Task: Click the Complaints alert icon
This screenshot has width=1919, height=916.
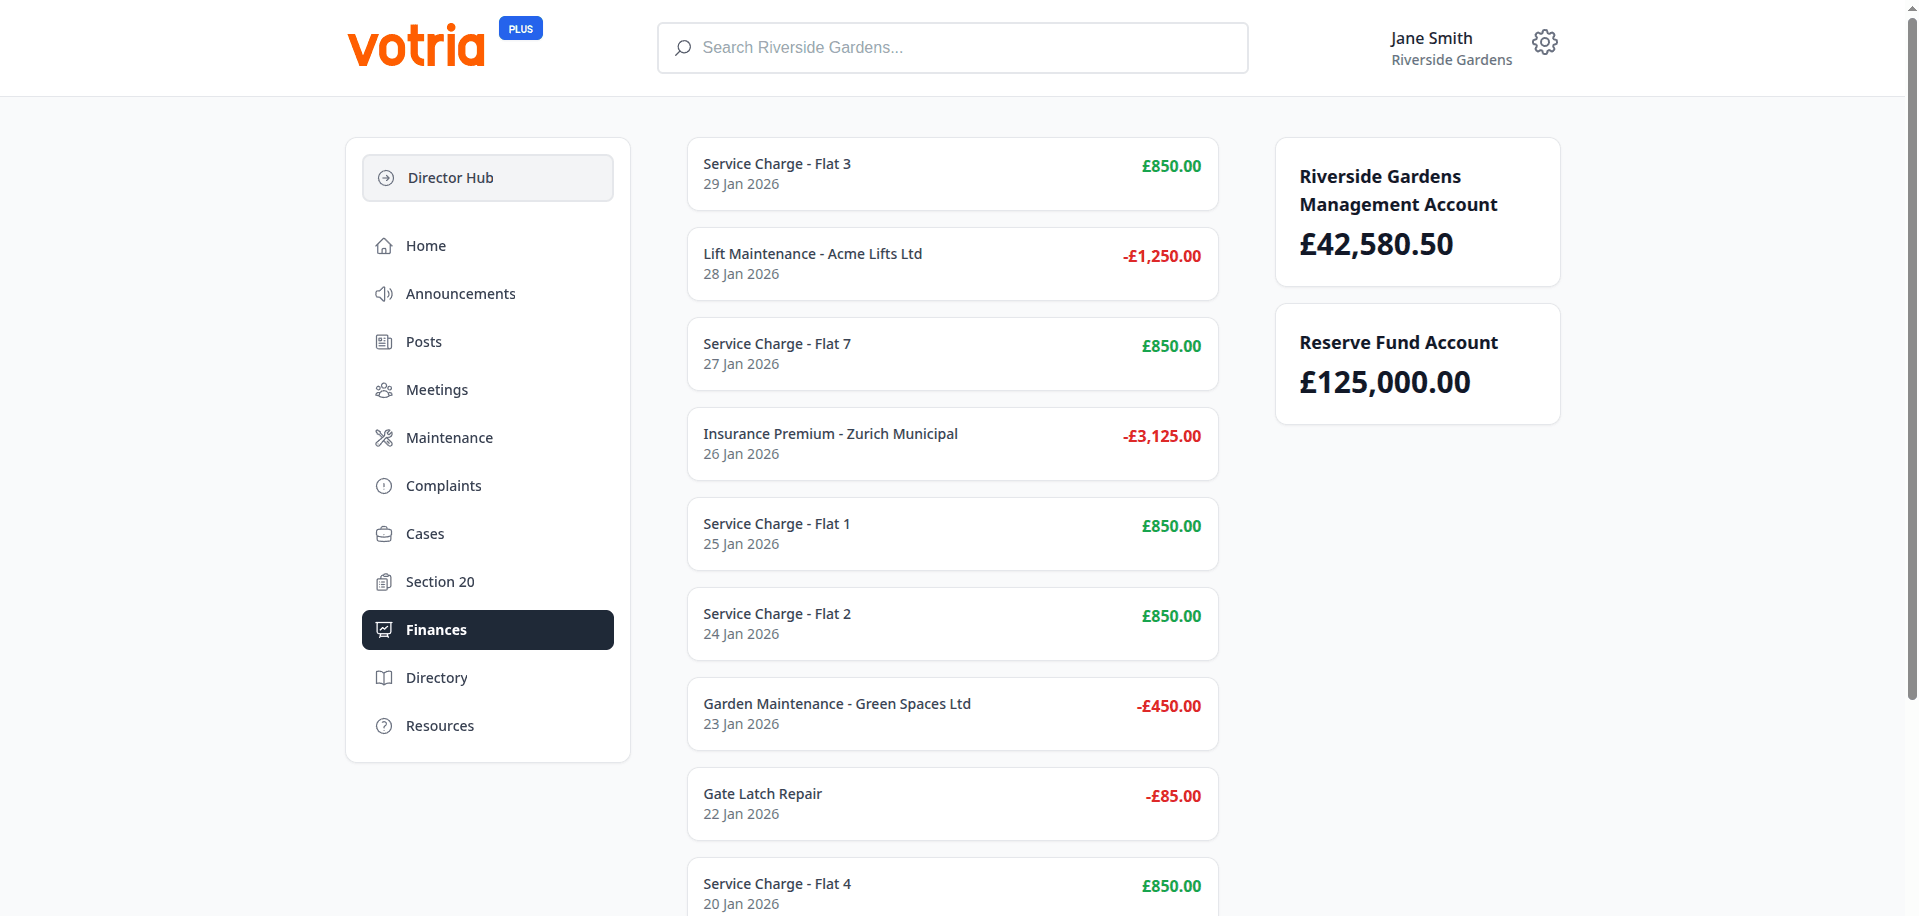Action: (384, 485)
